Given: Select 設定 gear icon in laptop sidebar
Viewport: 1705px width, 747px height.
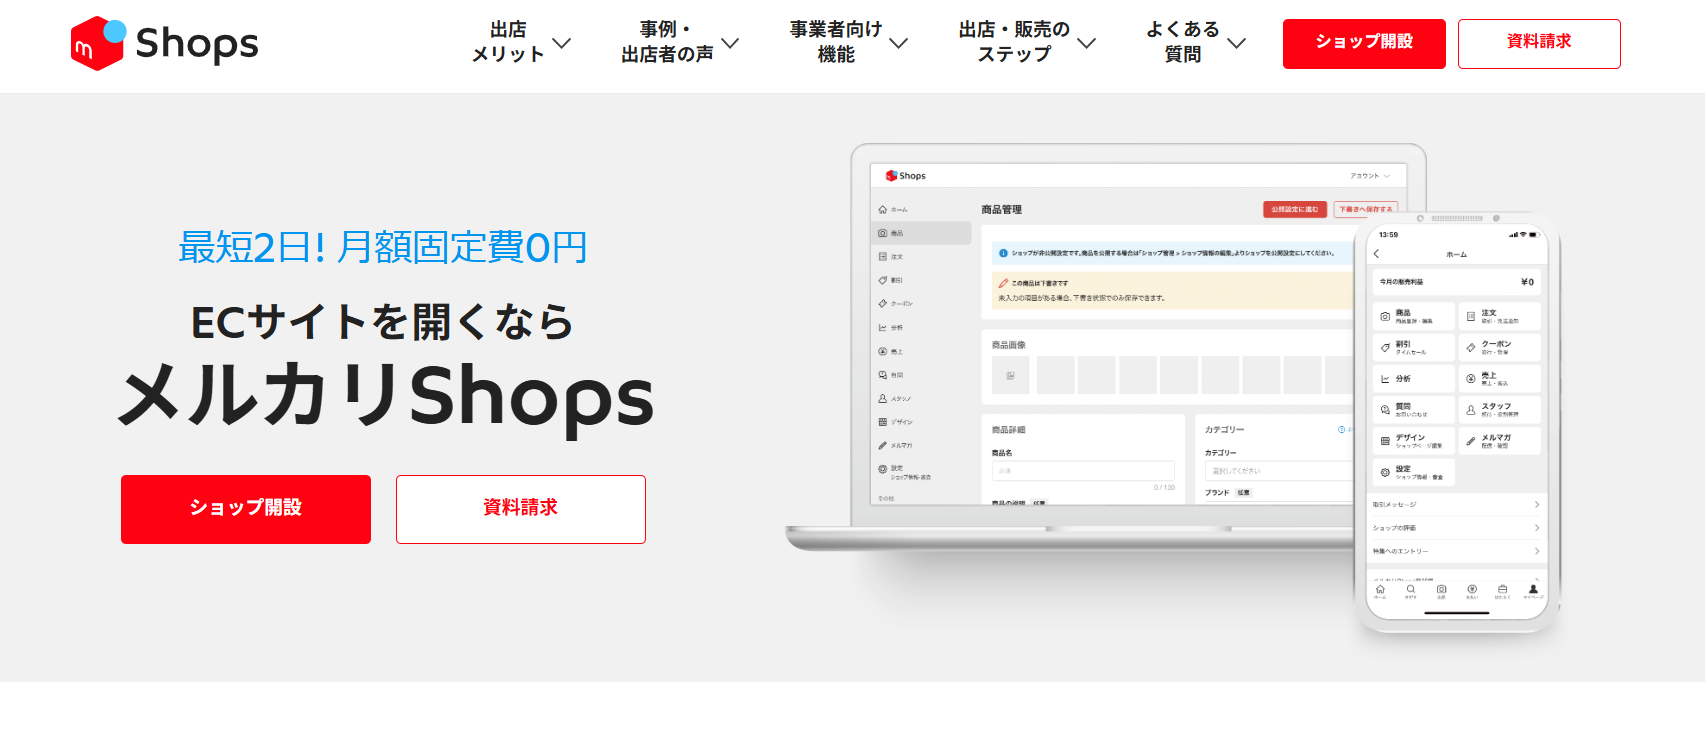Looking at the screenshot, I should point(883,469).
